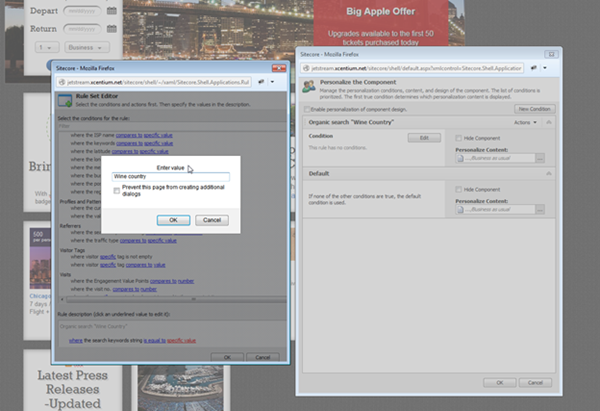600x411 pixels.
Task: Click left scroll arrow of conditions list
Action: [62, 299]
